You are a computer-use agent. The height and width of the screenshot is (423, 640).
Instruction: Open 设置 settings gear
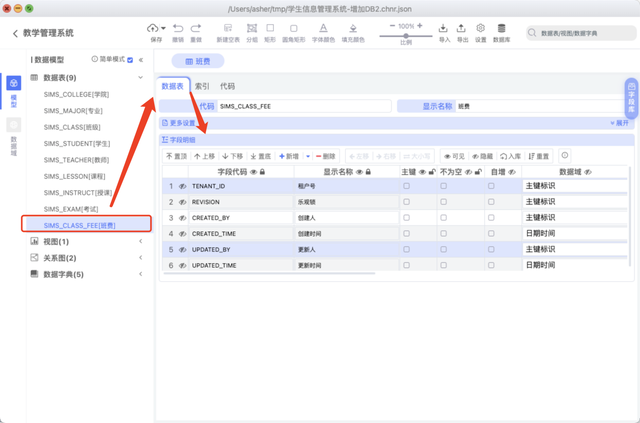(481, 28)
